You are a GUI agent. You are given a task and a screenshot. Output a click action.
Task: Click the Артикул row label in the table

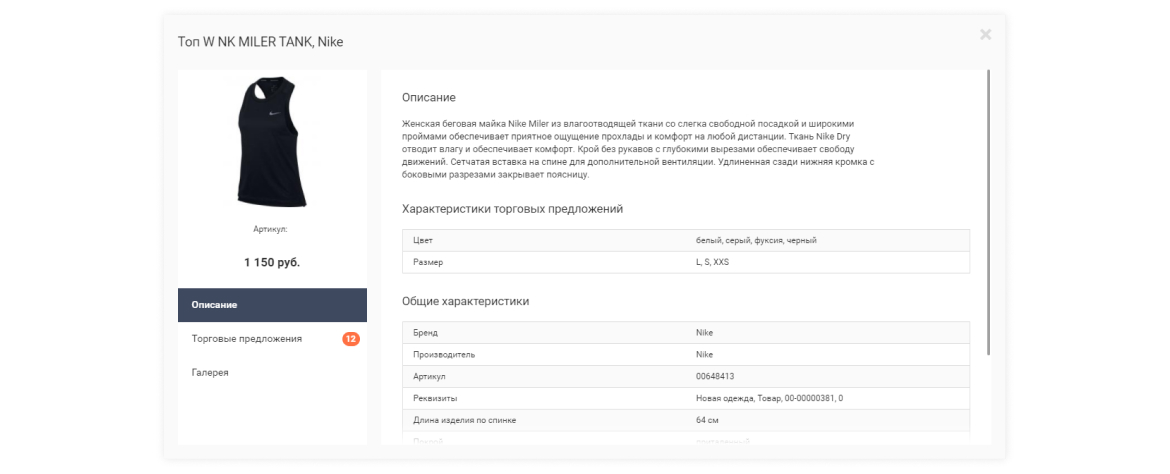click(429, 377)
